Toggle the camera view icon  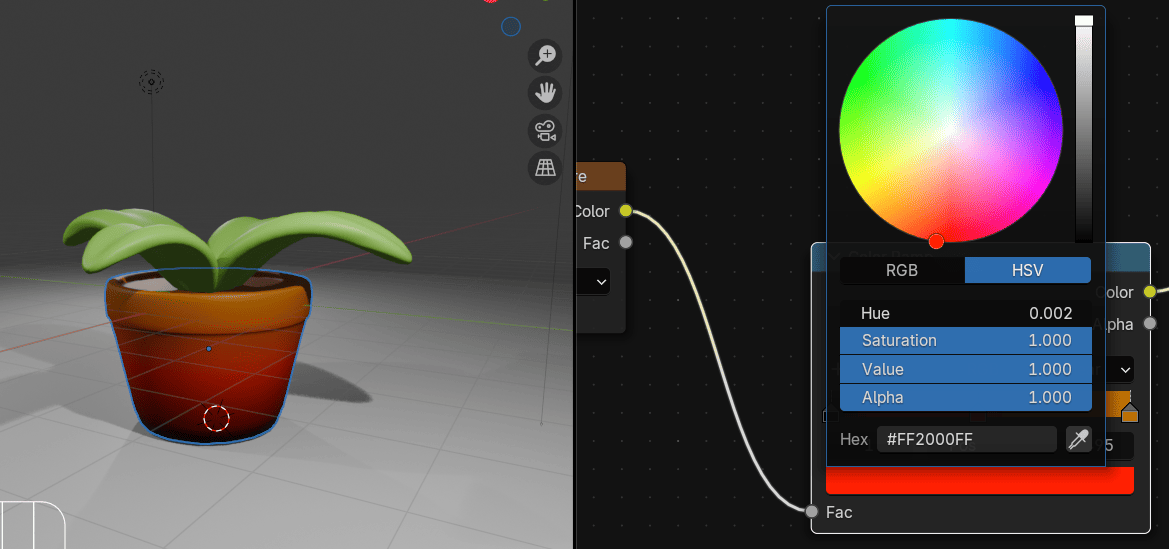(x=545, y=131)
